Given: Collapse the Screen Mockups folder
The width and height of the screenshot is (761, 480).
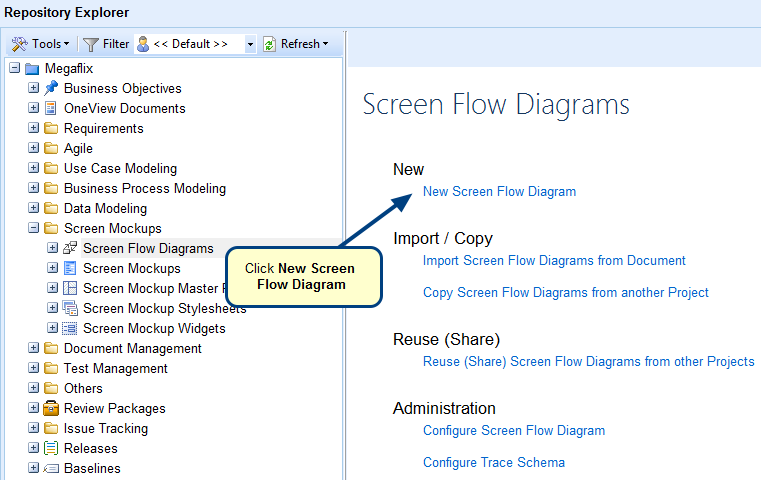Looking at the screenshot, I should (x=33, y=228).
